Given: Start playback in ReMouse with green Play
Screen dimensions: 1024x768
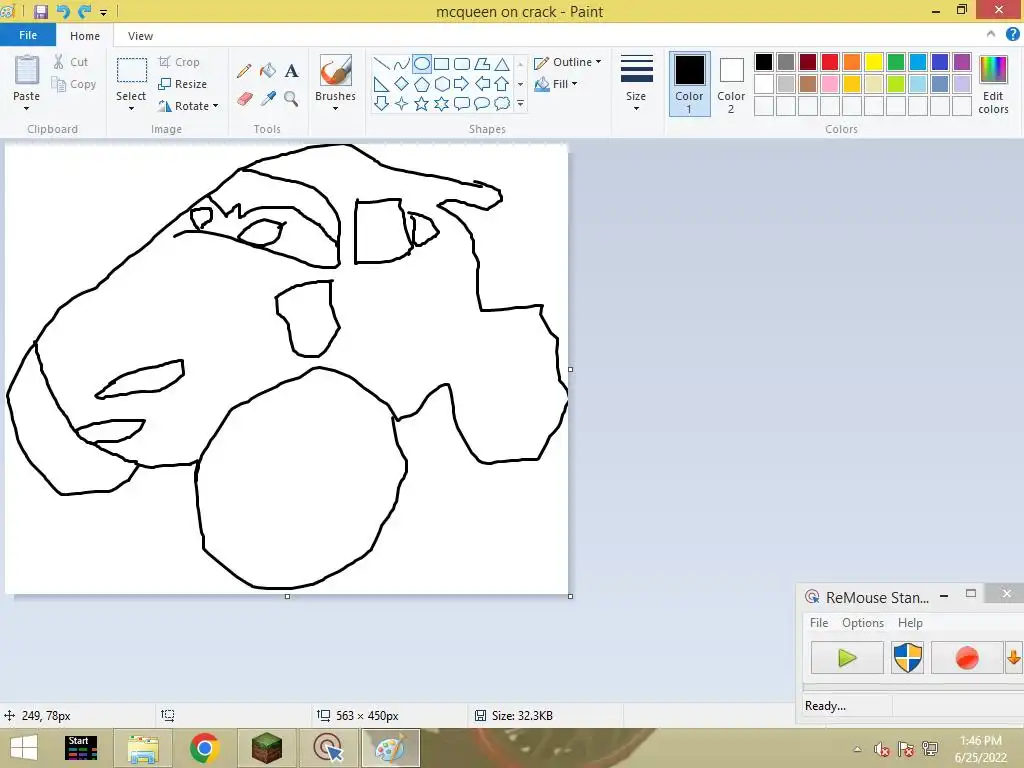Looking at the screenshot, I should point(847,658).
